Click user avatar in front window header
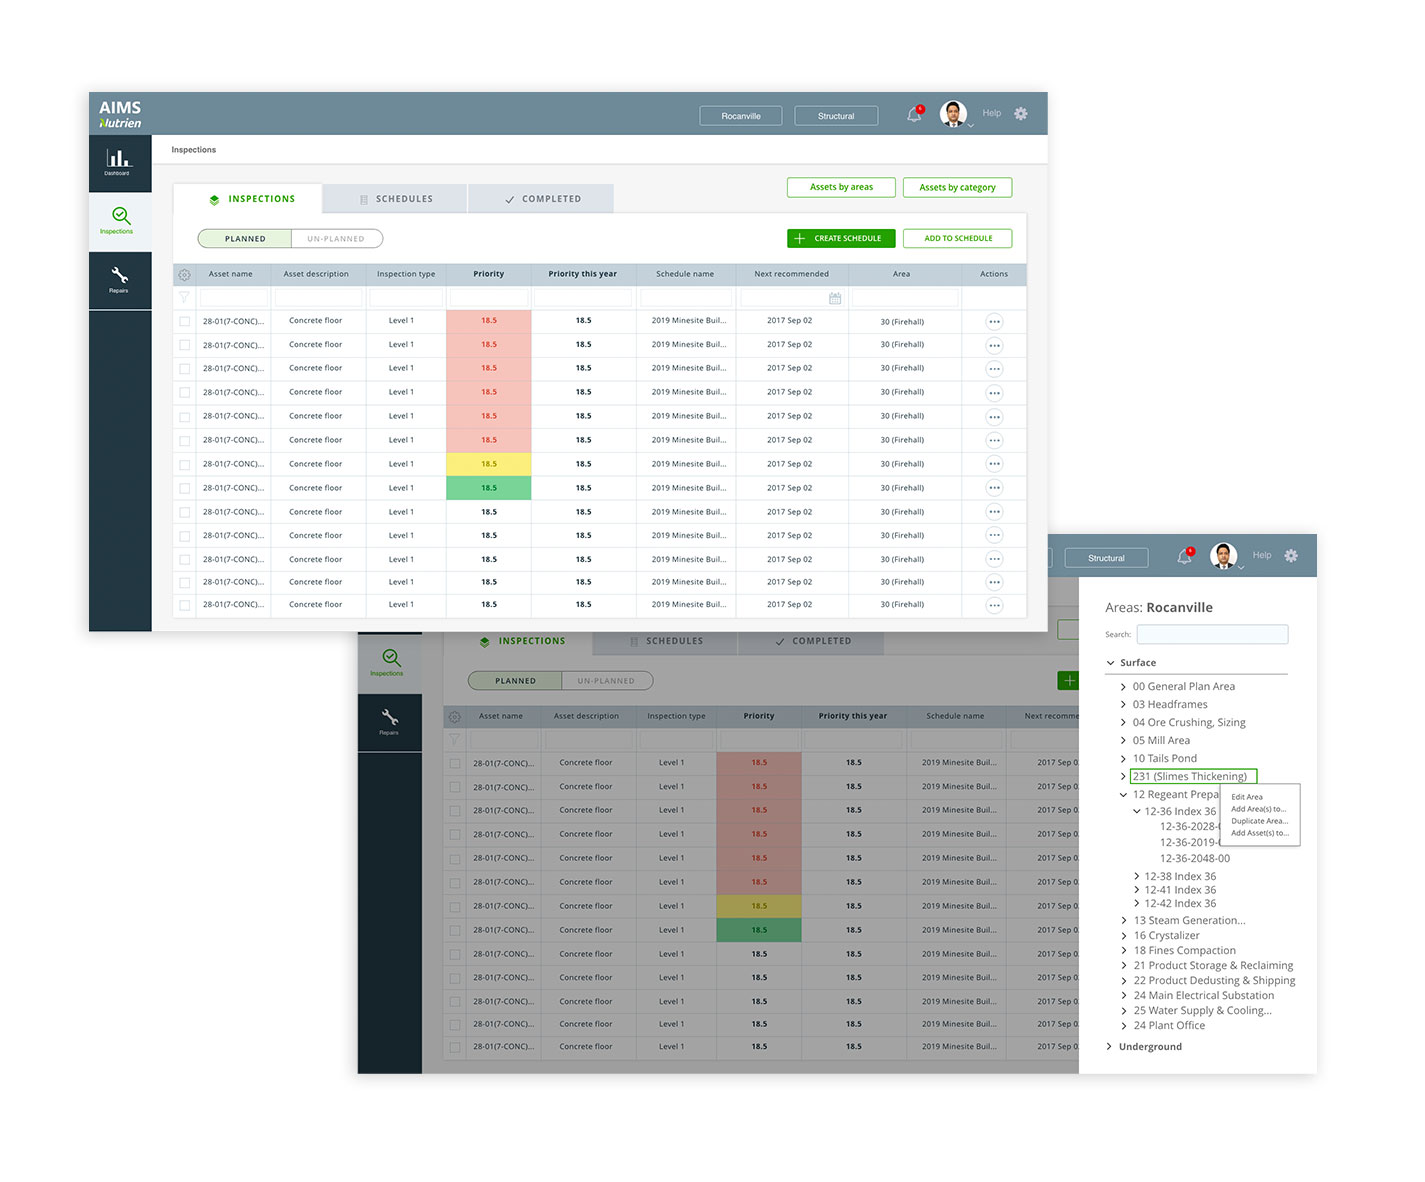This screenshot has width=1425, height=1182. tap(954, 114)
